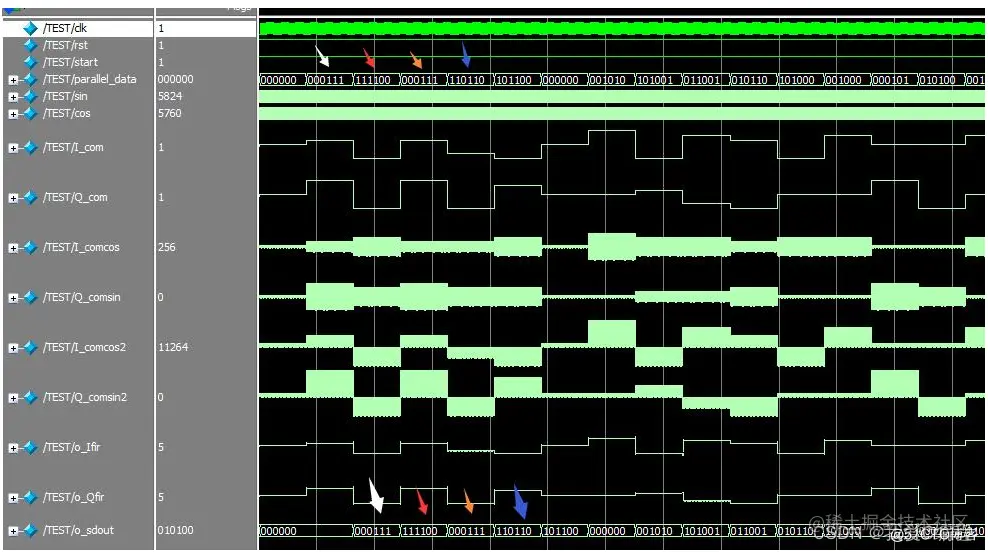Click the diamond icon of /TEST/clk
Image resolution: width=988 pixels, height=552 pixels.
pos(30,28)
